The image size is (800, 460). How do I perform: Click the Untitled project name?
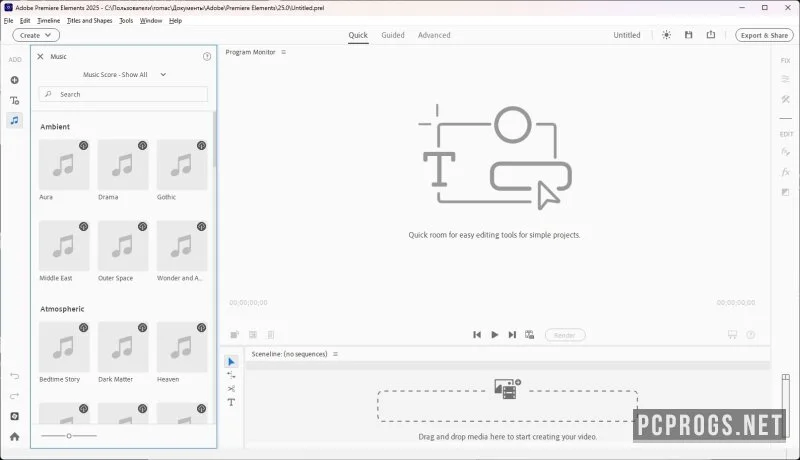coord(627,35)
